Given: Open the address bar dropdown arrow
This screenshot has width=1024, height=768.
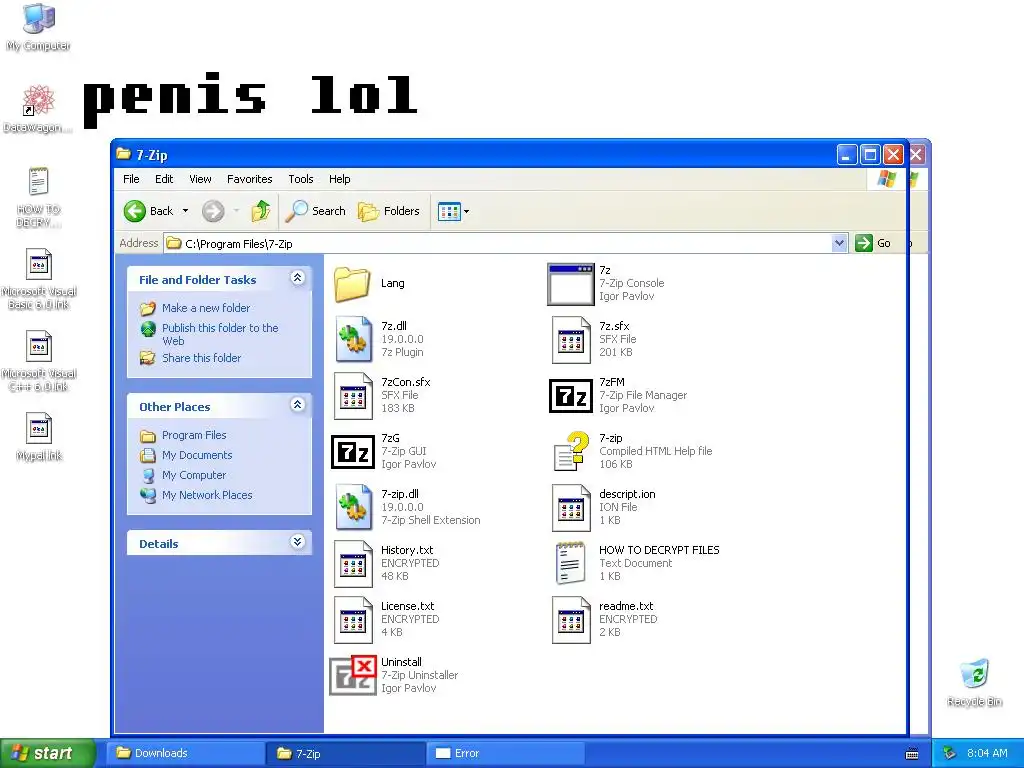Looking at the screenshot, I should [840, 243].
